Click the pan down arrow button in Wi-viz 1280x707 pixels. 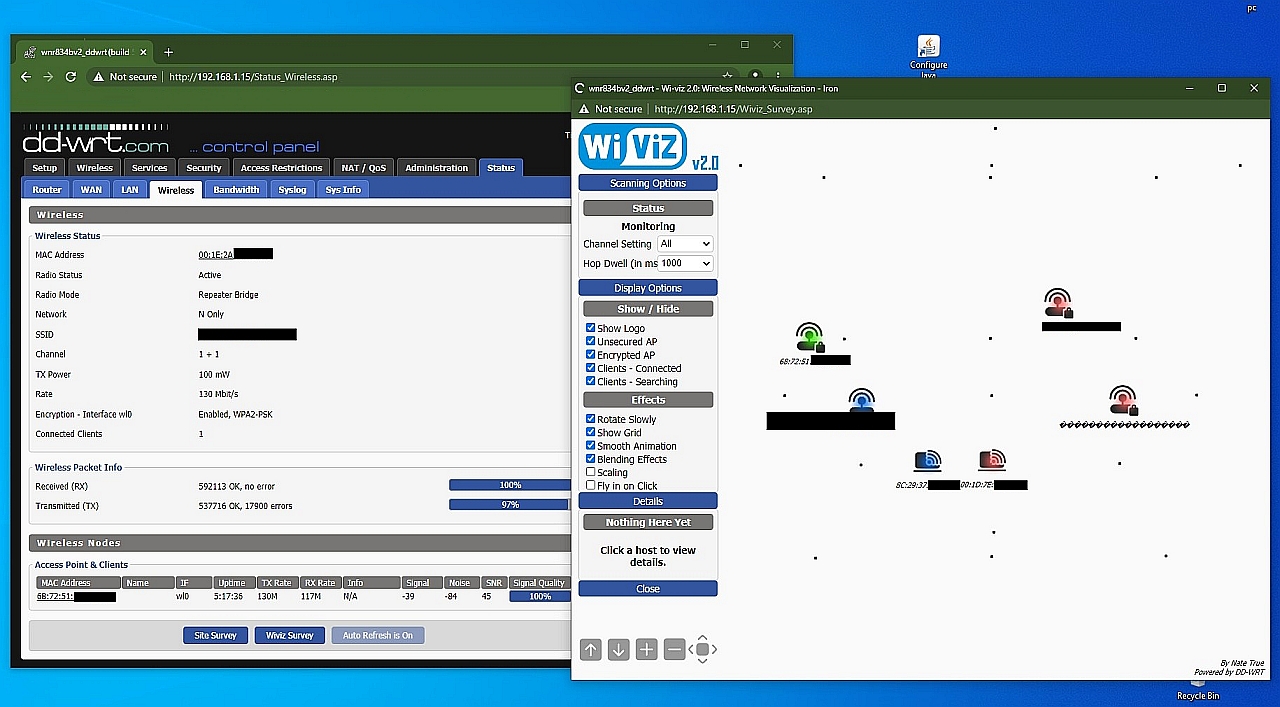(x=619, y=650)
